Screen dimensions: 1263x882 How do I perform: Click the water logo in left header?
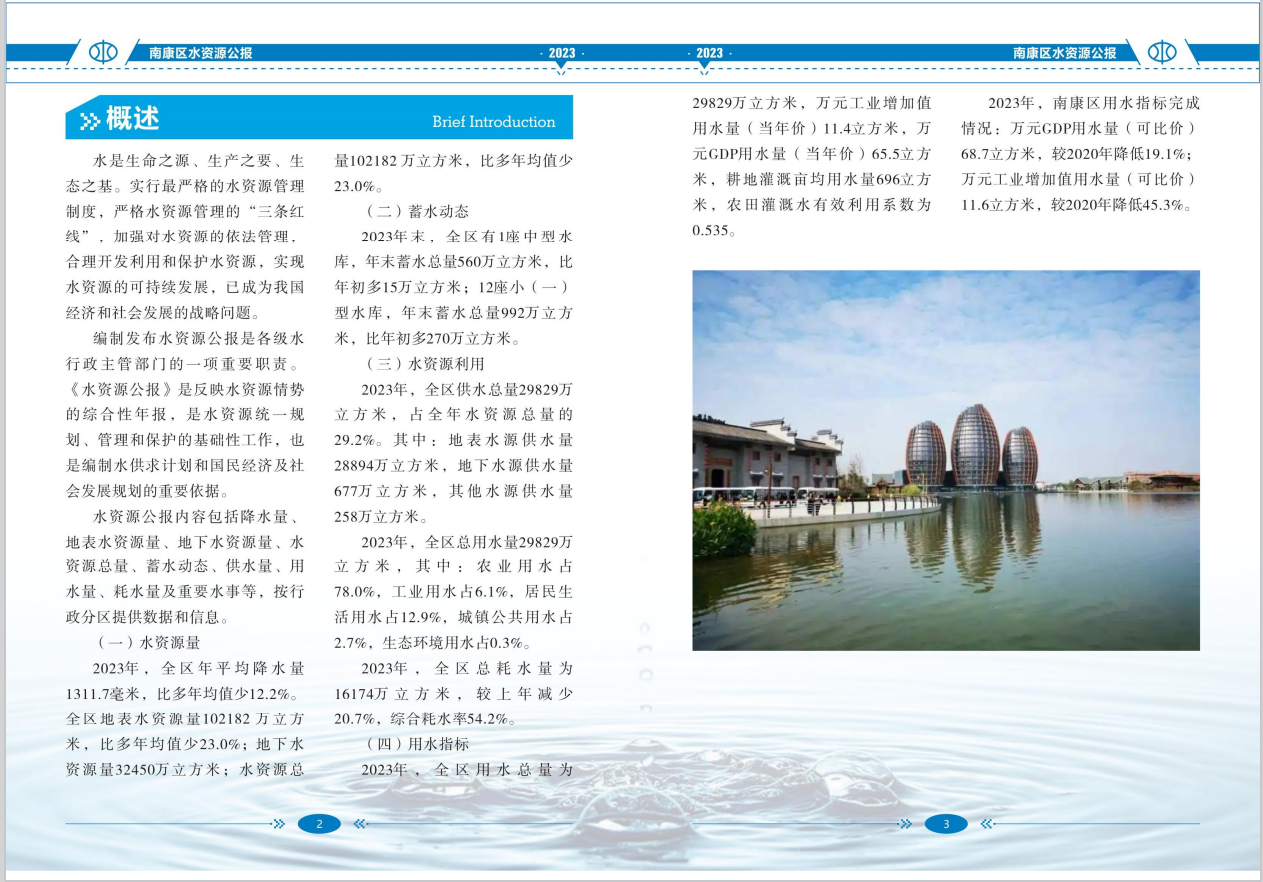(103, 53)
